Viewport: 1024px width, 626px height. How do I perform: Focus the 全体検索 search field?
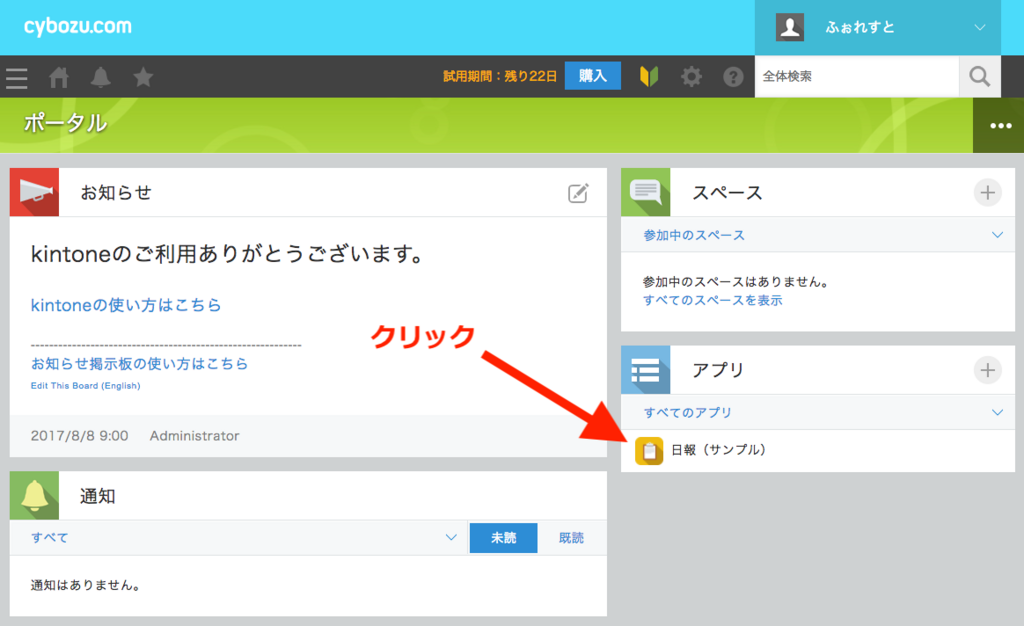[x=857, y=76]
